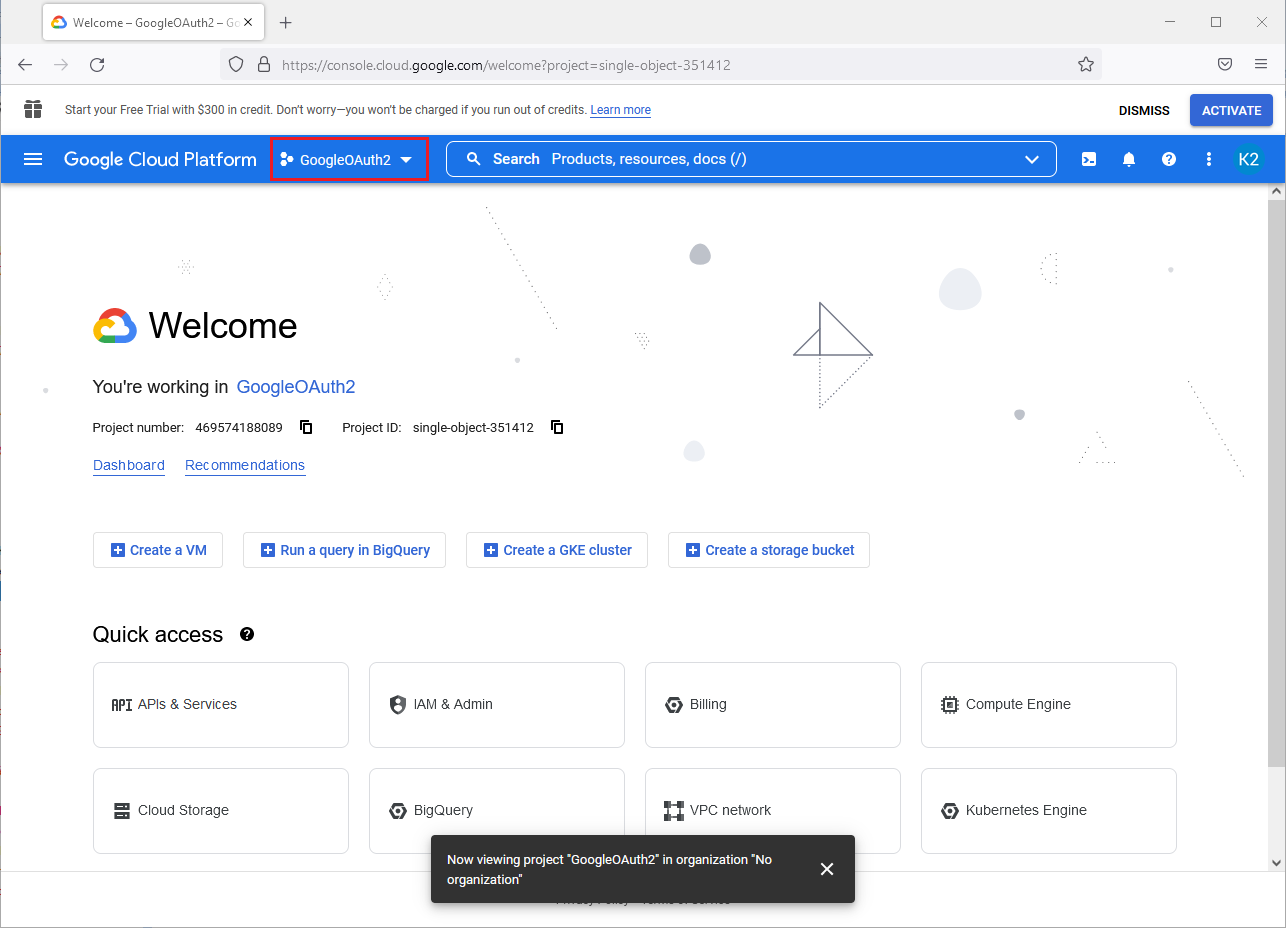Open the main navigation hamburger menu
1286x928 pixels.
(33, 159)
